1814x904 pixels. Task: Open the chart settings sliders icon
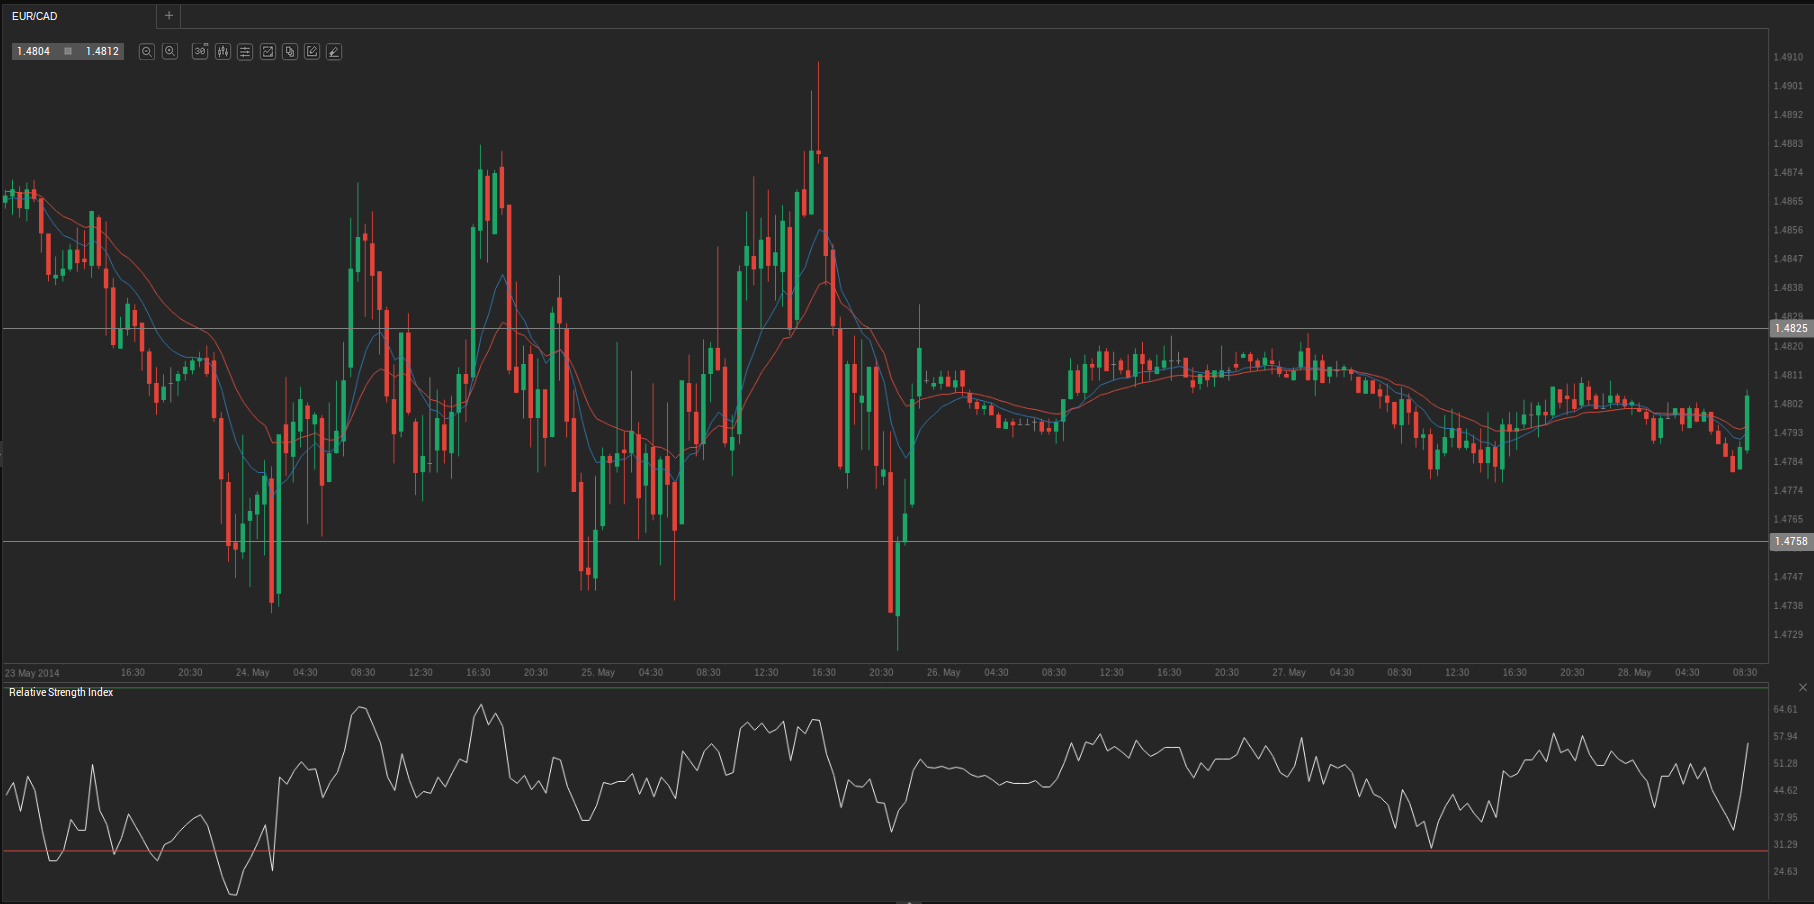click(x=245, y=51)
